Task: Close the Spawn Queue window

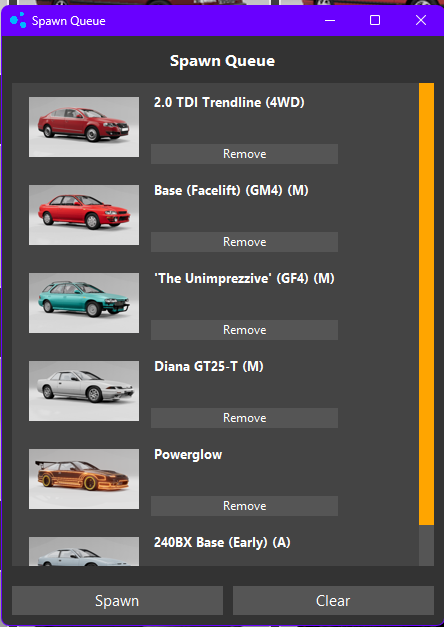Action: point(421,20)
